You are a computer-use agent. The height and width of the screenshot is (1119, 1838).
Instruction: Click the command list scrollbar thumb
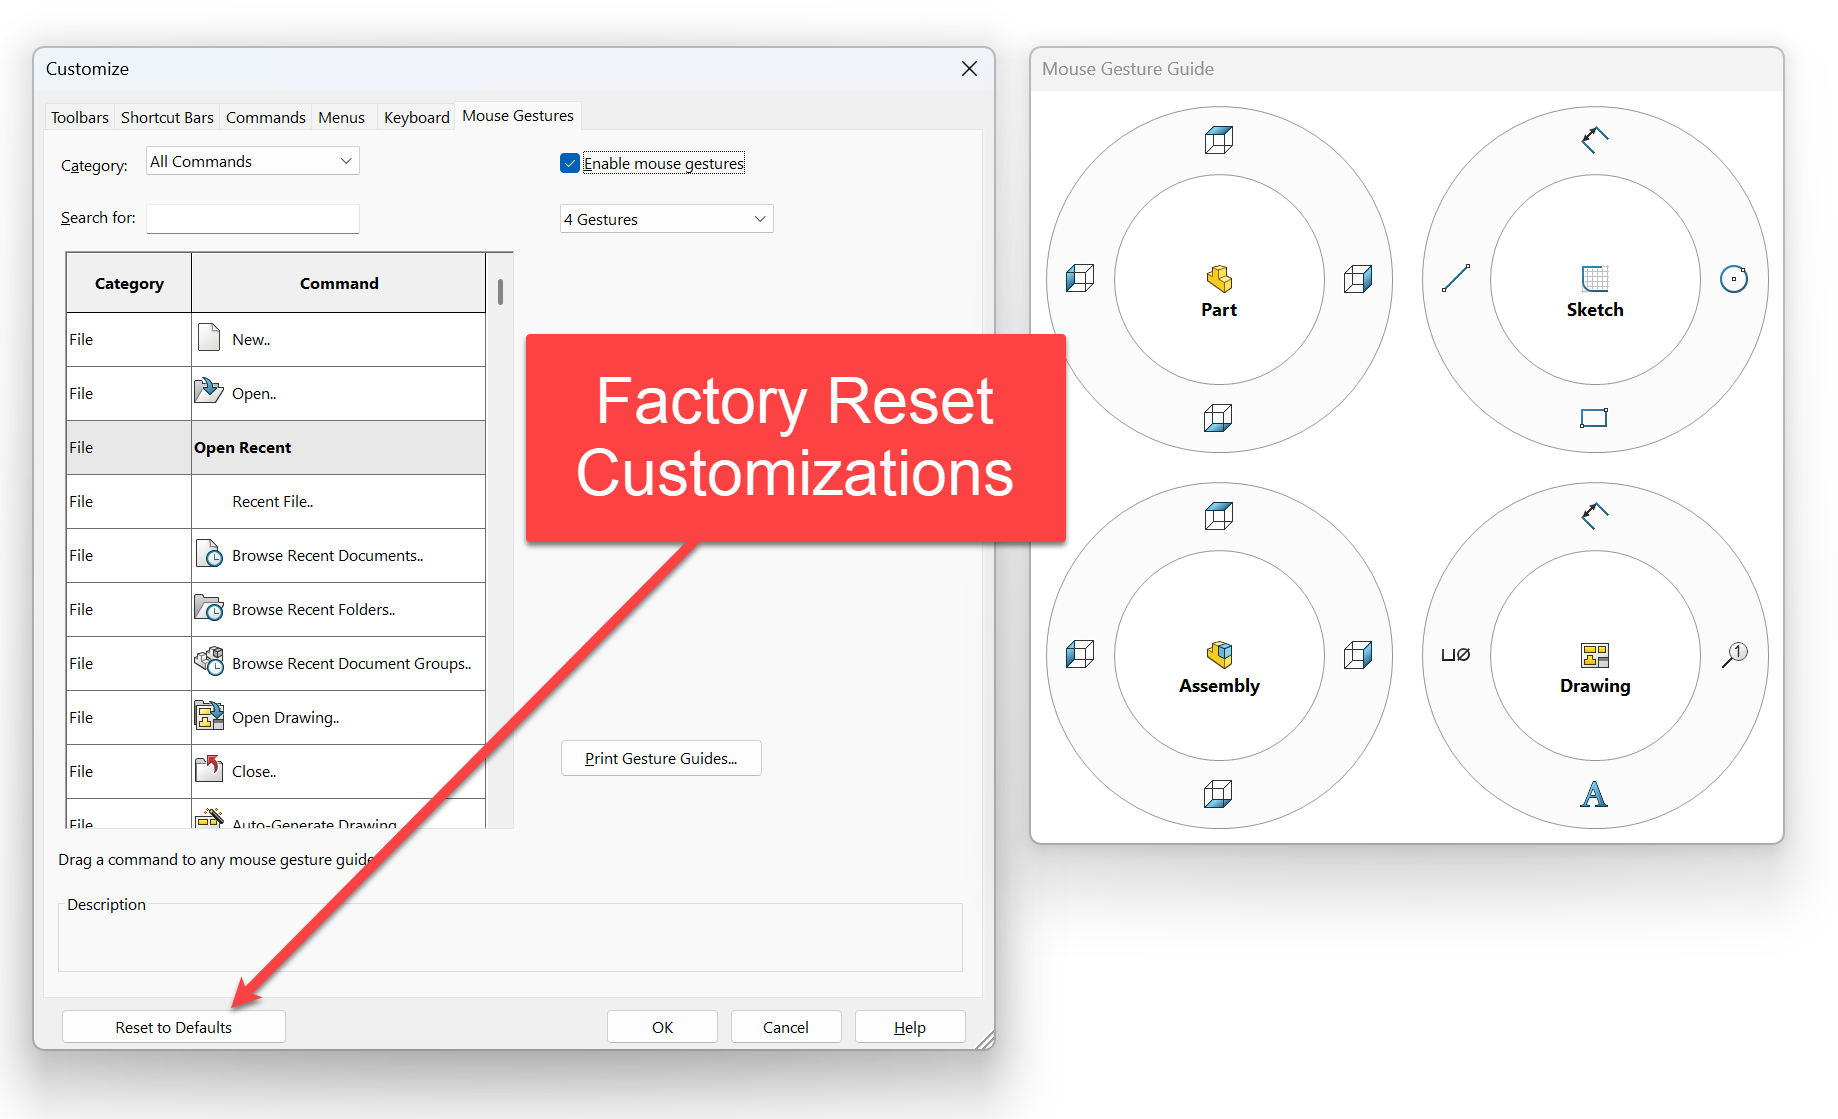click(x=500, y=291)
